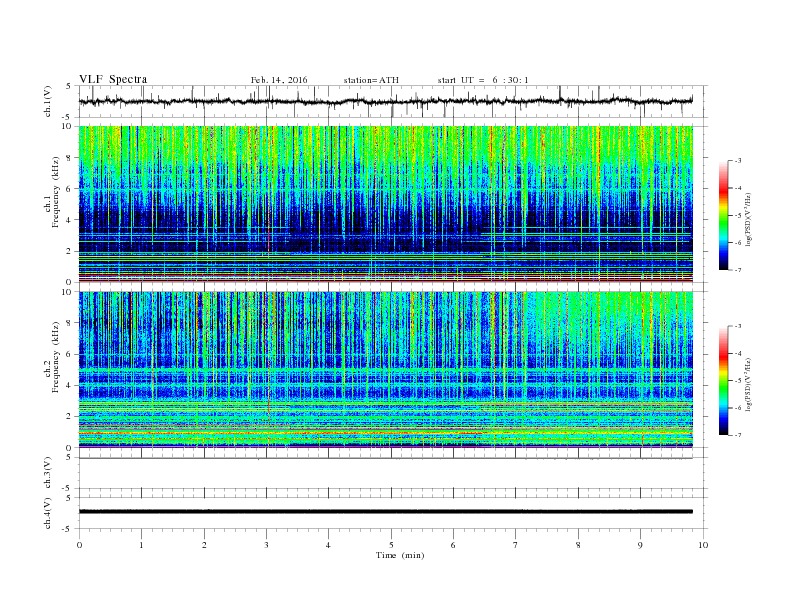Viewport: 792px width, 612px height.
Task: Click the 'ch.3(V)' axis label
Action: click(x=48, y=473)
